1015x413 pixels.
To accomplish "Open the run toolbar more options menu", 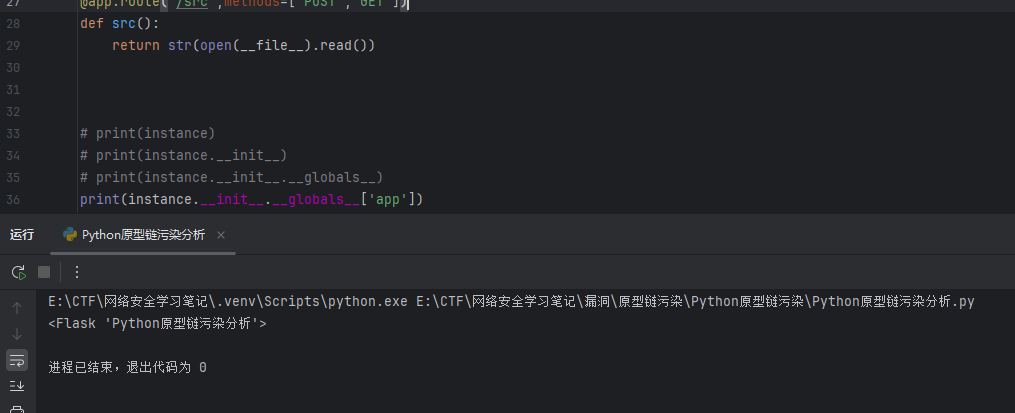I will click(x=77, y=272).
